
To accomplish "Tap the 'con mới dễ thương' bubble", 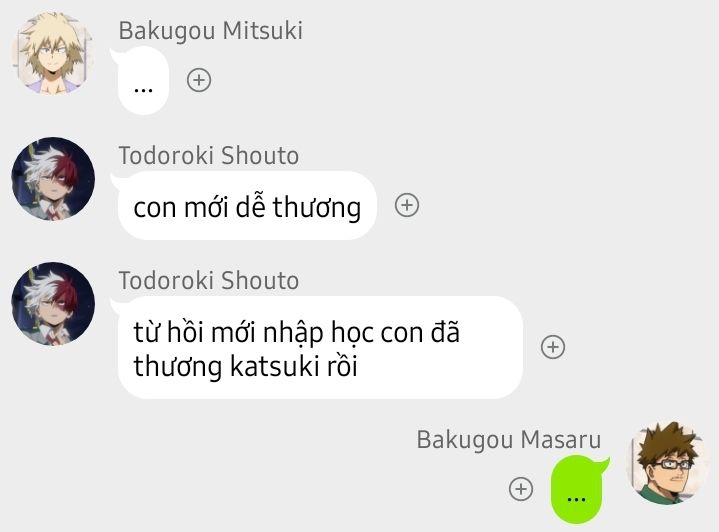I will point(244,205).
